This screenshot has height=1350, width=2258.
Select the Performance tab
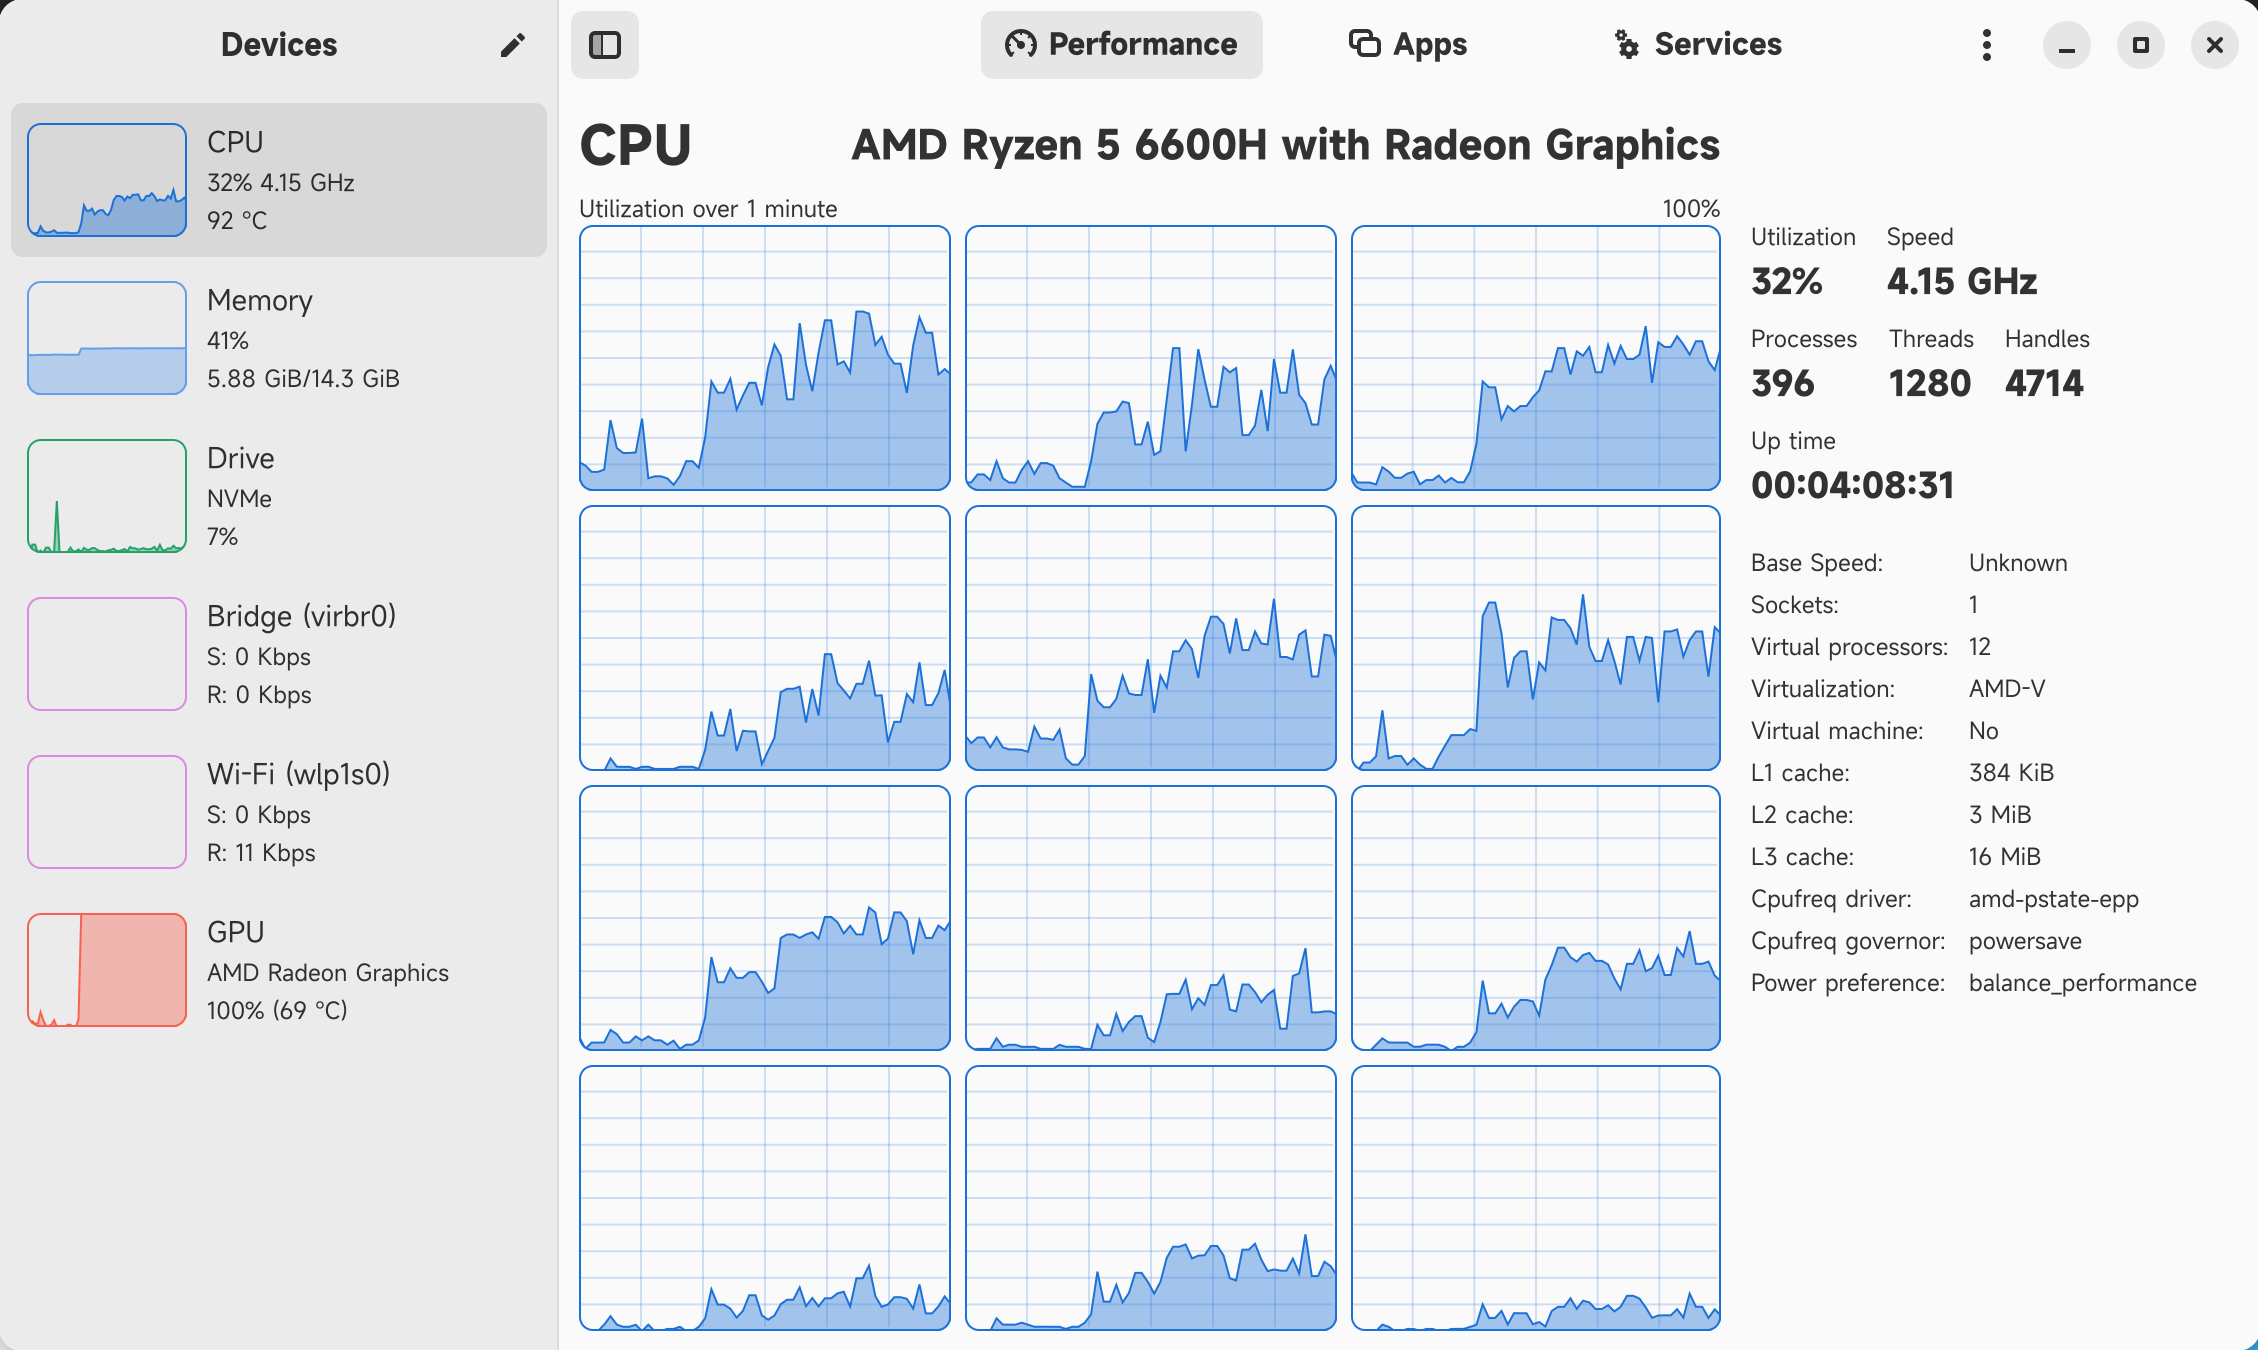tap(1122, 45)
